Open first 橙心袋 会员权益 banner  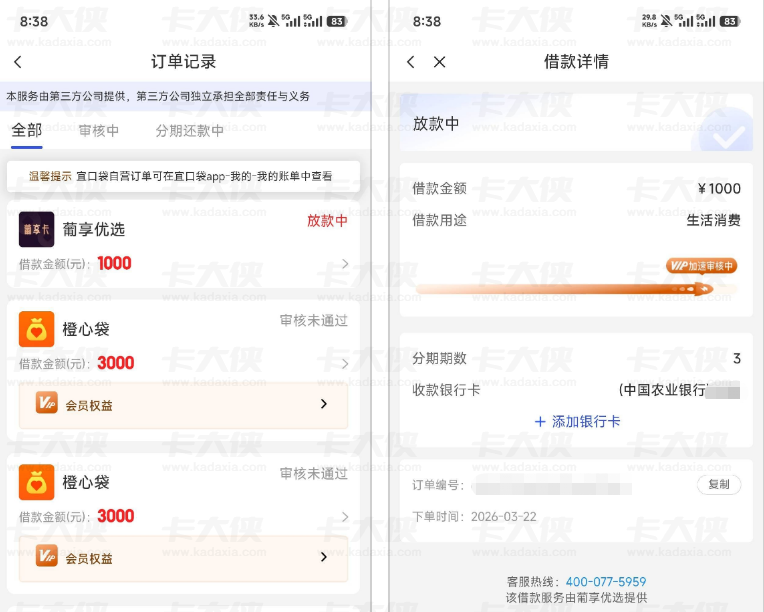click(183, 404)
